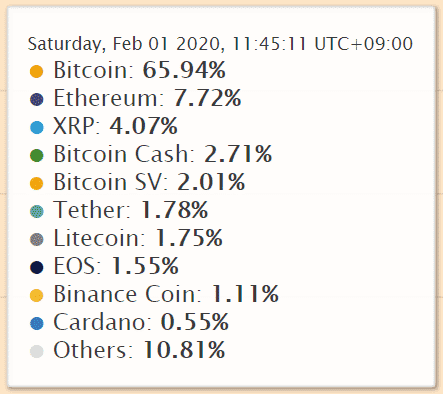Click the Bitcoin Cash 2.71% label
The height and width of the screenshot is (394, 443).
pos(163,154)
